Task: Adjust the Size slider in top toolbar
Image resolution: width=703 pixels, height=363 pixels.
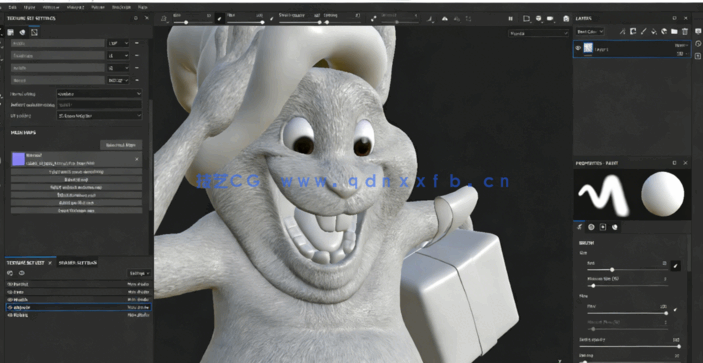Action: click(x=193, y=22)
